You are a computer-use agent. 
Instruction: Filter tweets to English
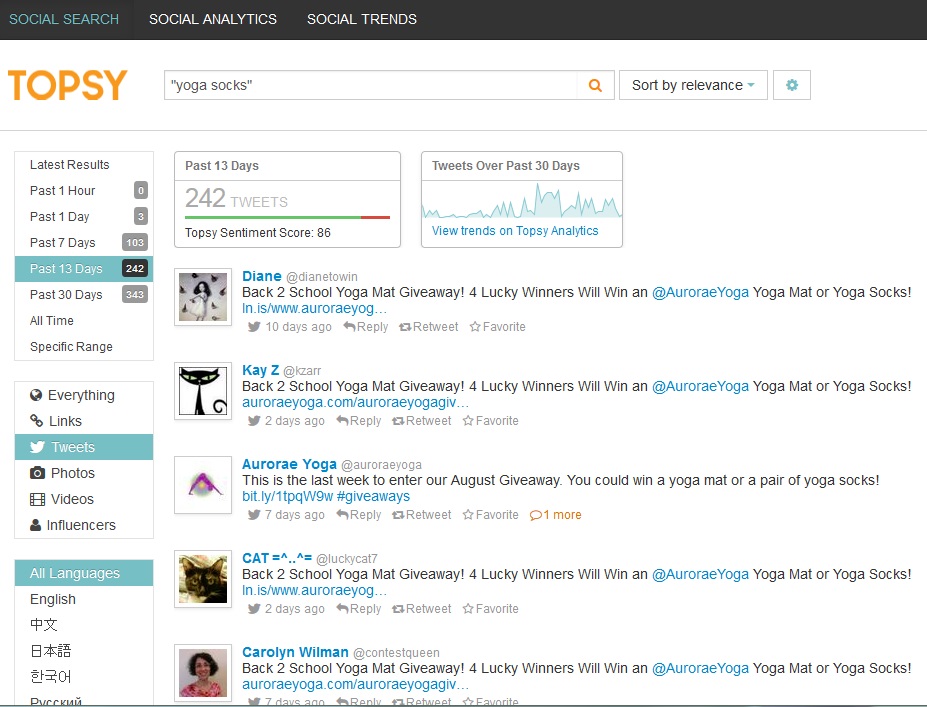pyautogui.click(x=84, y=599)
